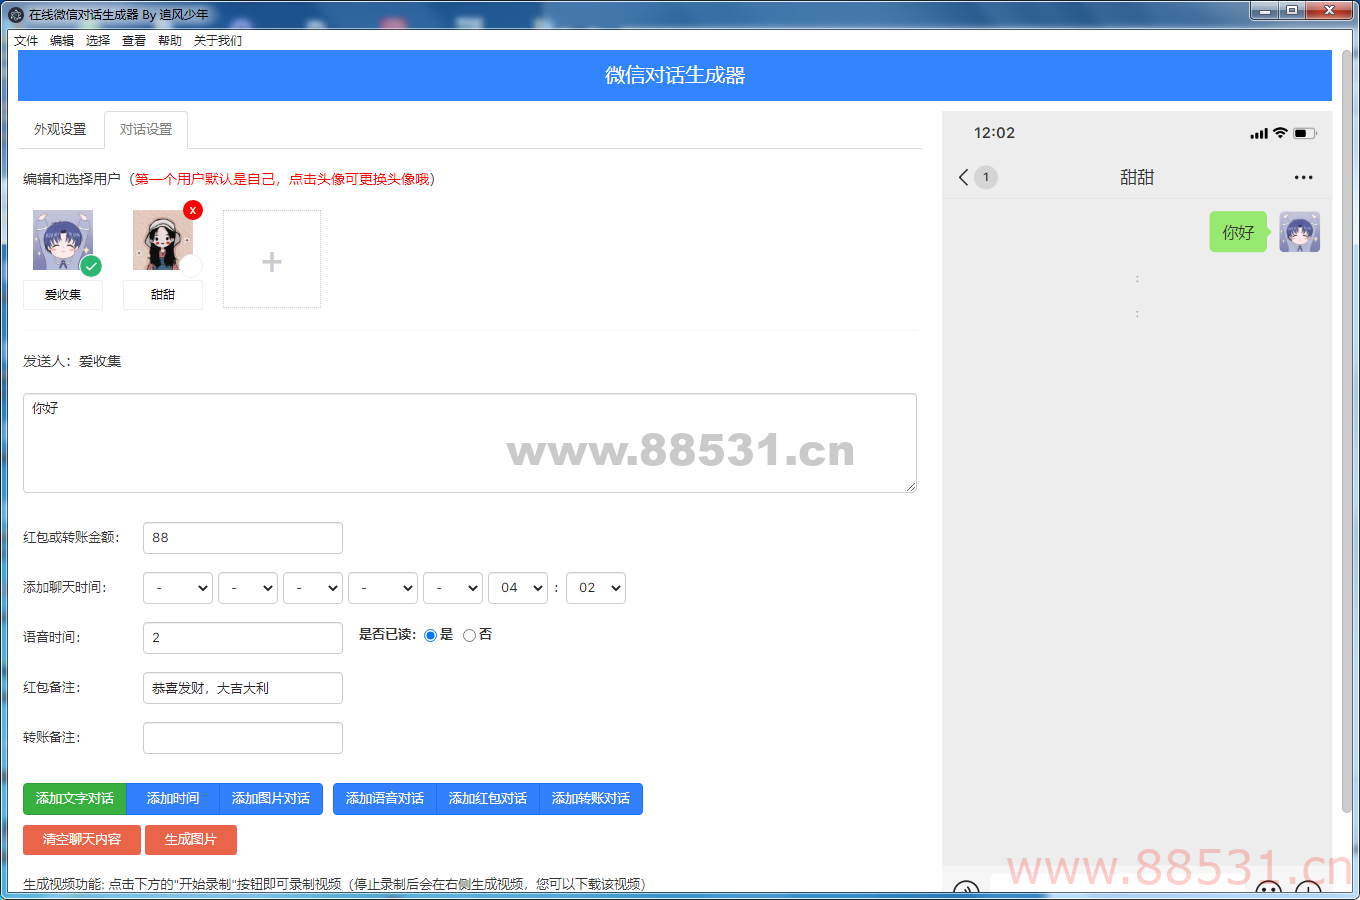The height and width of the screenshot is (900, 1360).
Task: Open the hour dropdown showing 04
Action: pyautogui.click(x=518, y=588)
